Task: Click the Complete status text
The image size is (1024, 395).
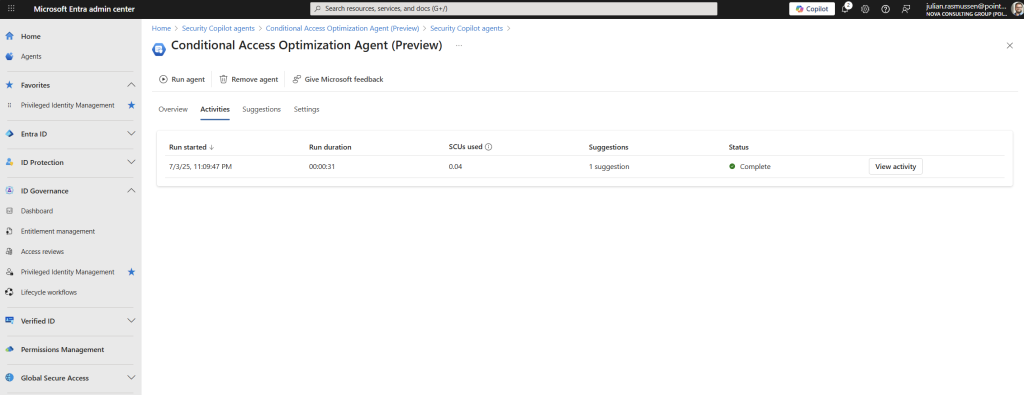Action: [755, 166]
